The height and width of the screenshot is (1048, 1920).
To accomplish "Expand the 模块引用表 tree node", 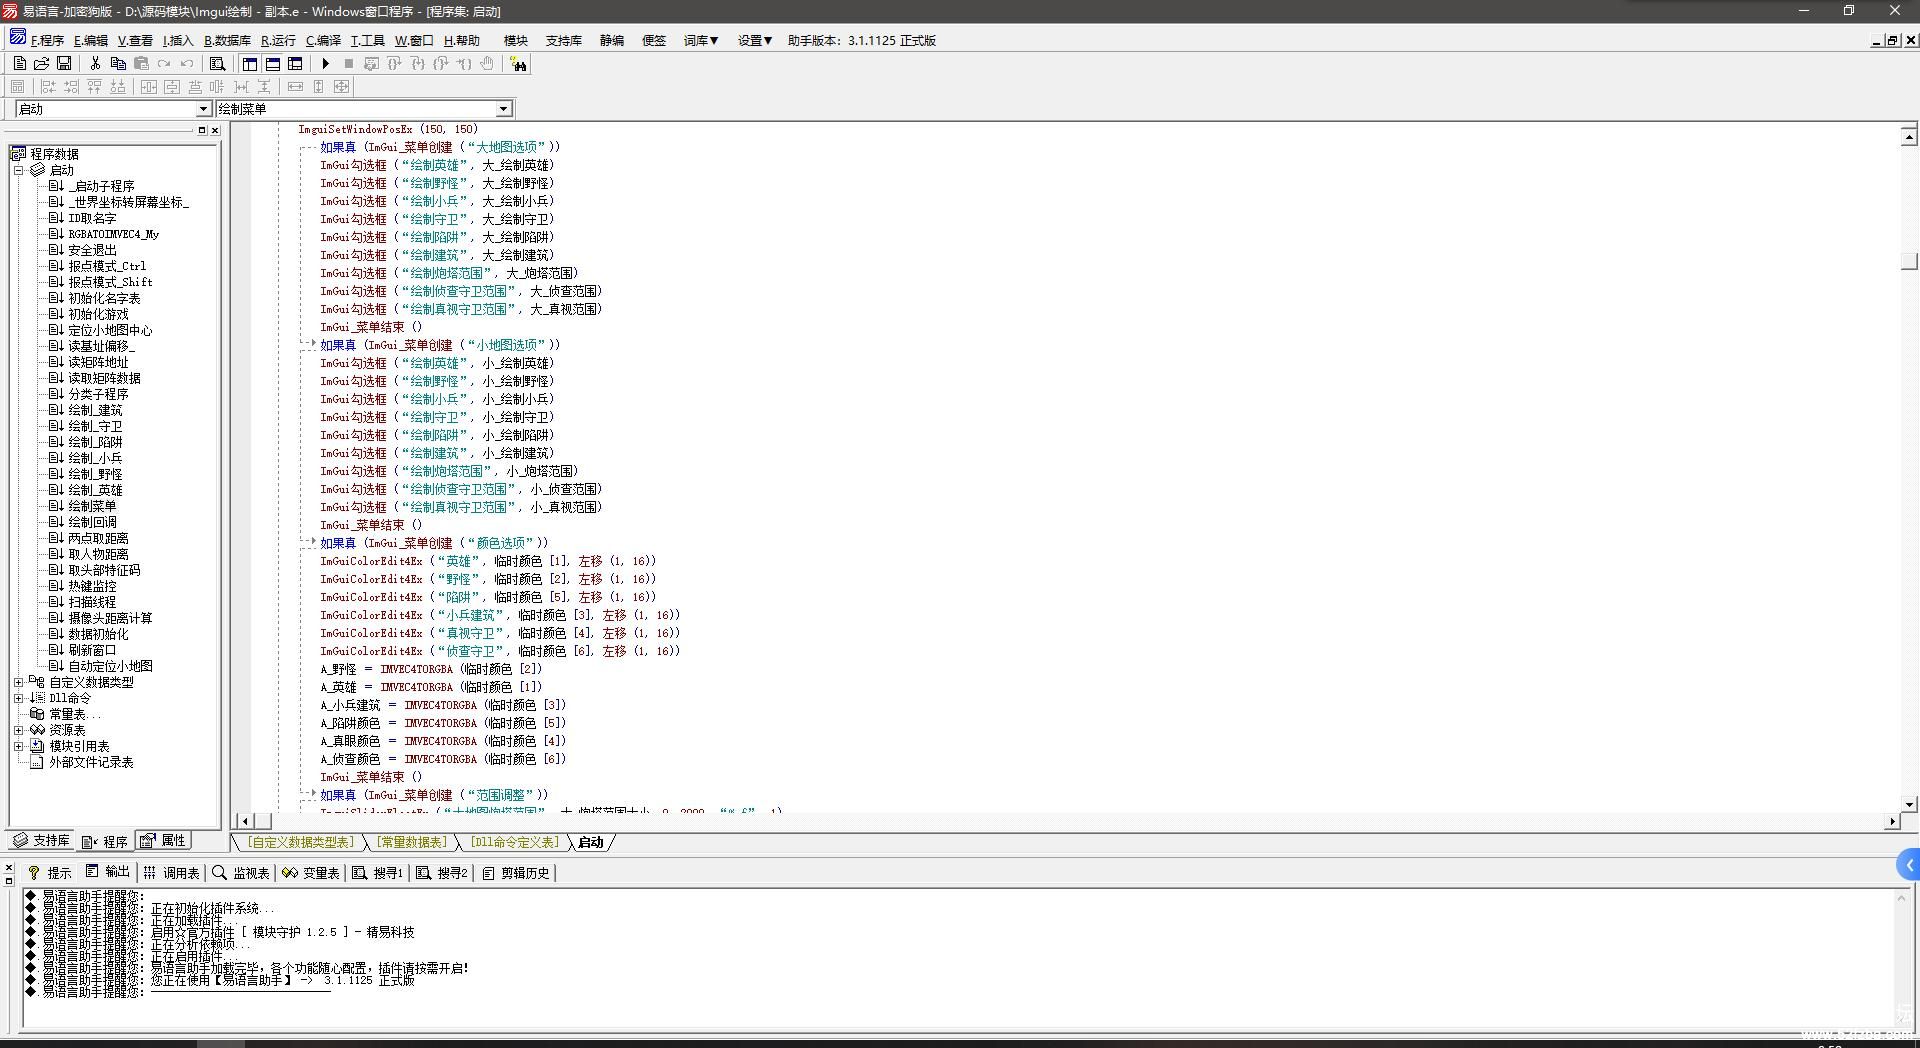I will click(18, 746).
